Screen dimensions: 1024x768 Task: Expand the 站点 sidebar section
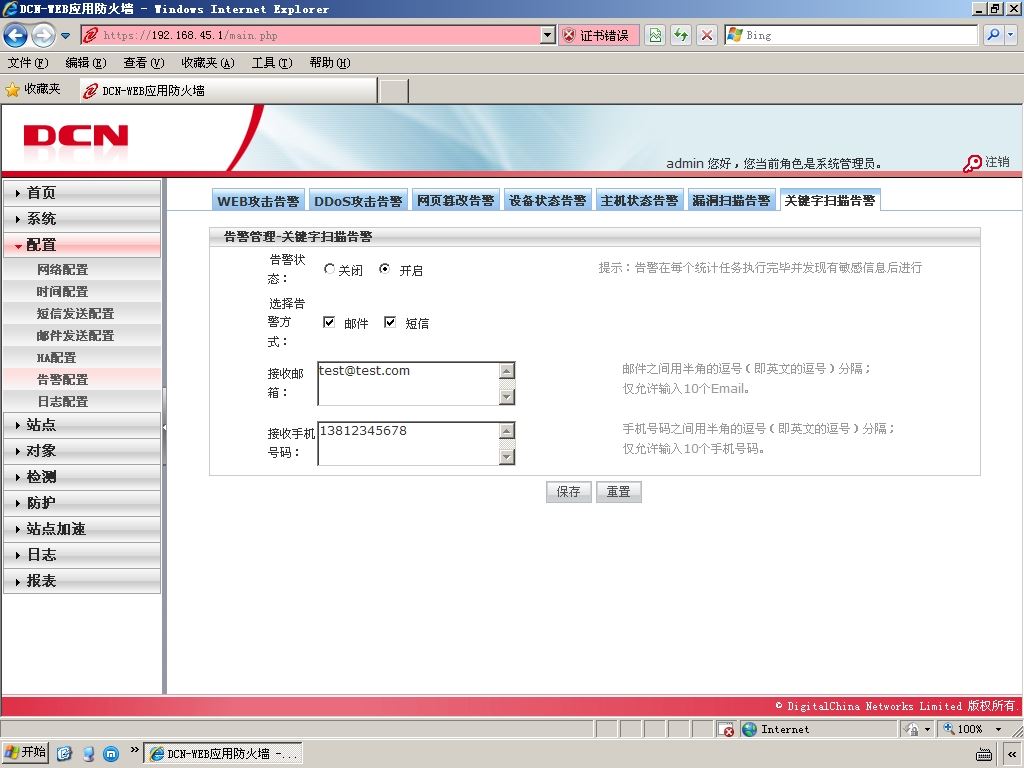click(x=82, y=425)
